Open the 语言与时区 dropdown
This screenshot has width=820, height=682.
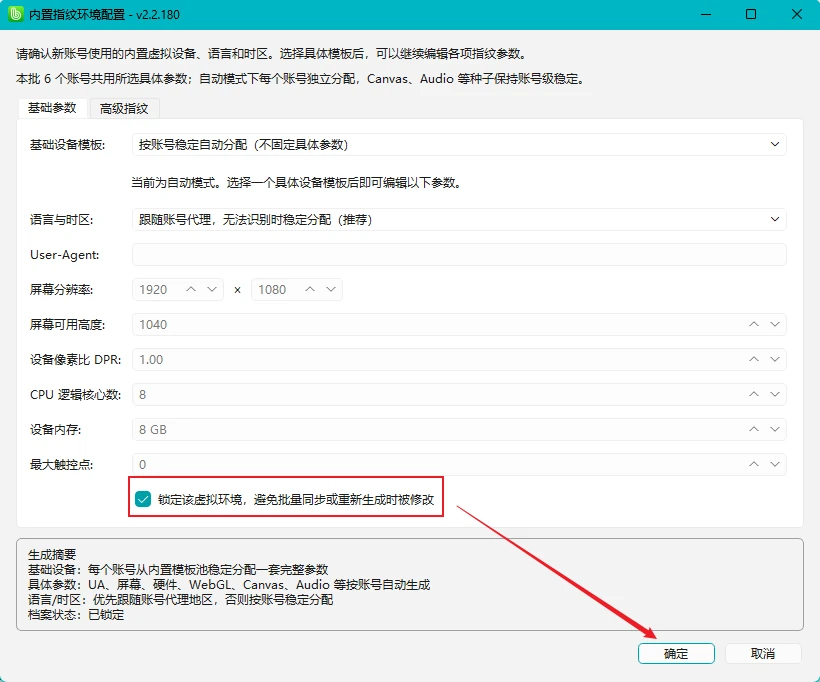pyautogui.click(x=459, y=219)
